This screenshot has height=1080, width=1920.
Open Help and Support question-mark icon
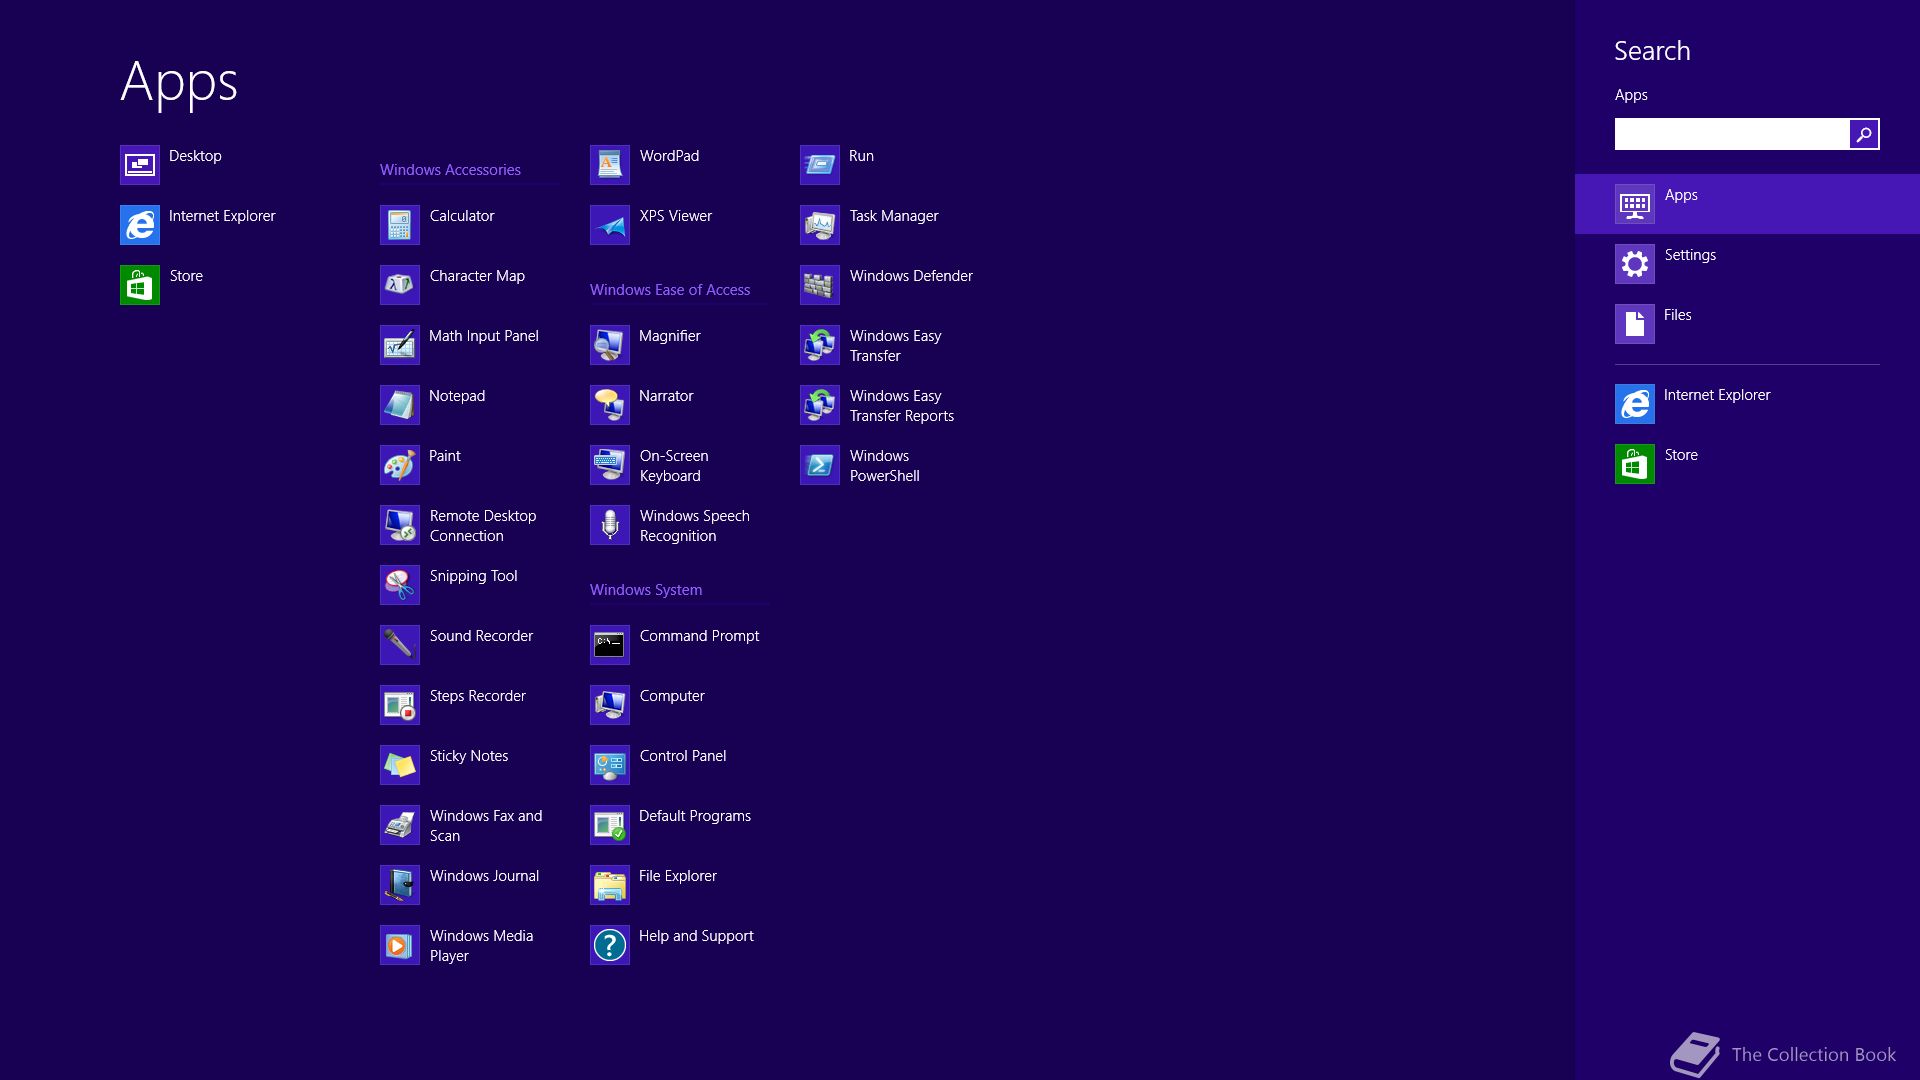point(610,945)
